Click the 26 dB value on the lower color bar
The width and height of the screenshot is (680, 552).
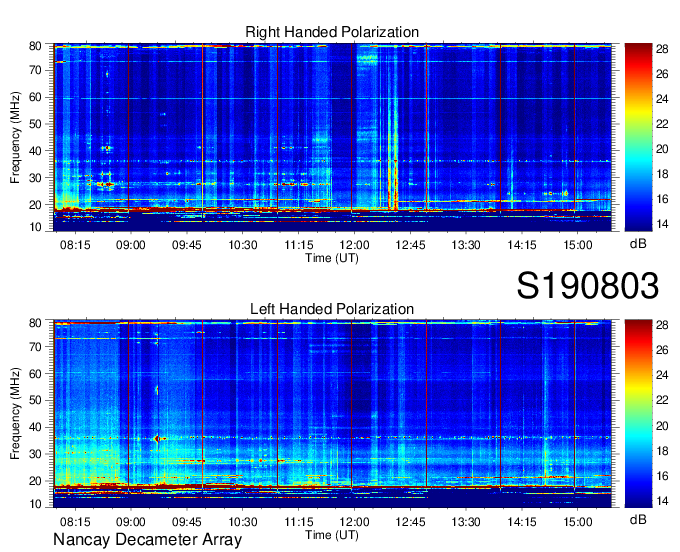pyautogui.click(x=662, y=350)
